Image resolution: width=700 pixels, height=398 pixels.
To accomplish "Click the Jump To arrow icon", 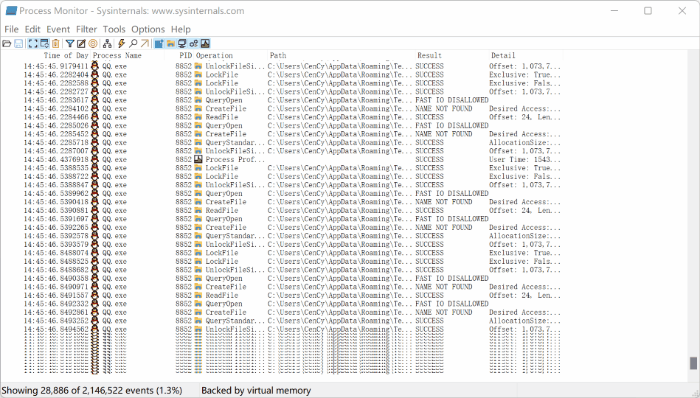I will point(145,43).
